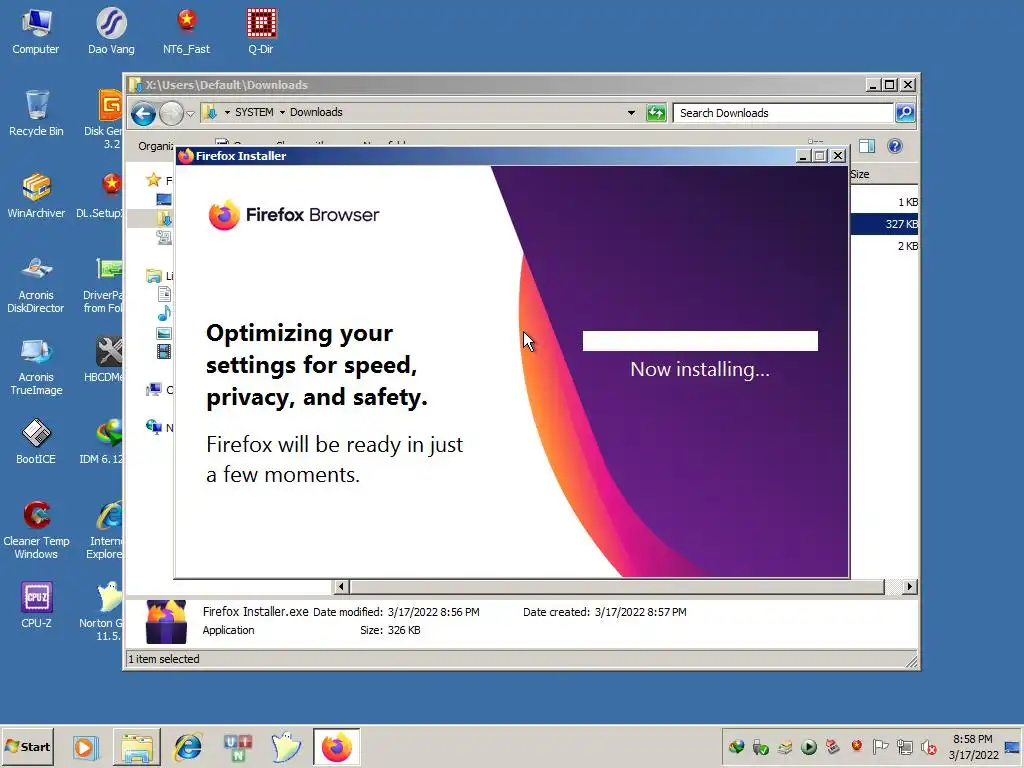Open the Recycle Bin
The height and width of the screenshot is (768, 1024).
36,114
